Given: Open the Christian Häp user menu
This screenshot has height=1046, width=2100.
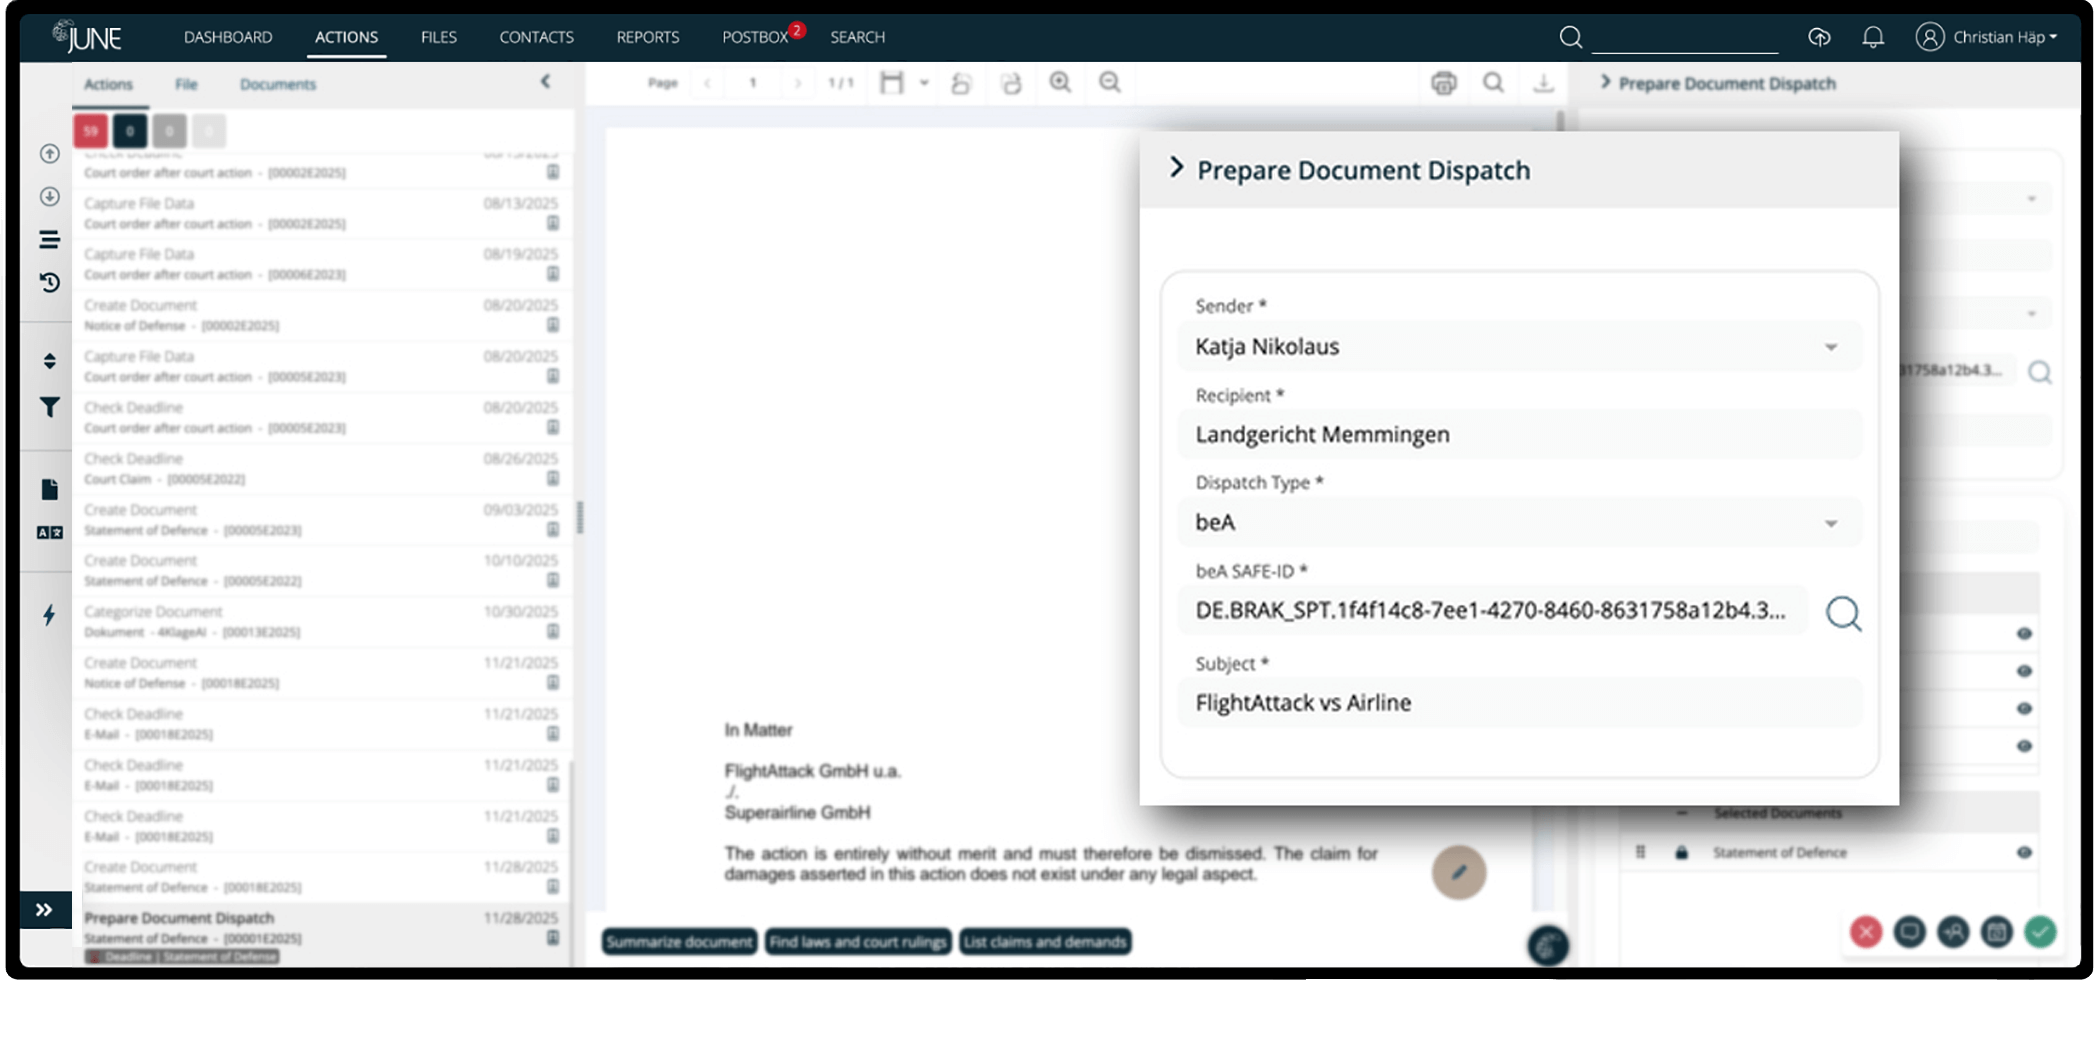Looking at the screenshot, I should pyautogui.click(x=1987, y=37).
